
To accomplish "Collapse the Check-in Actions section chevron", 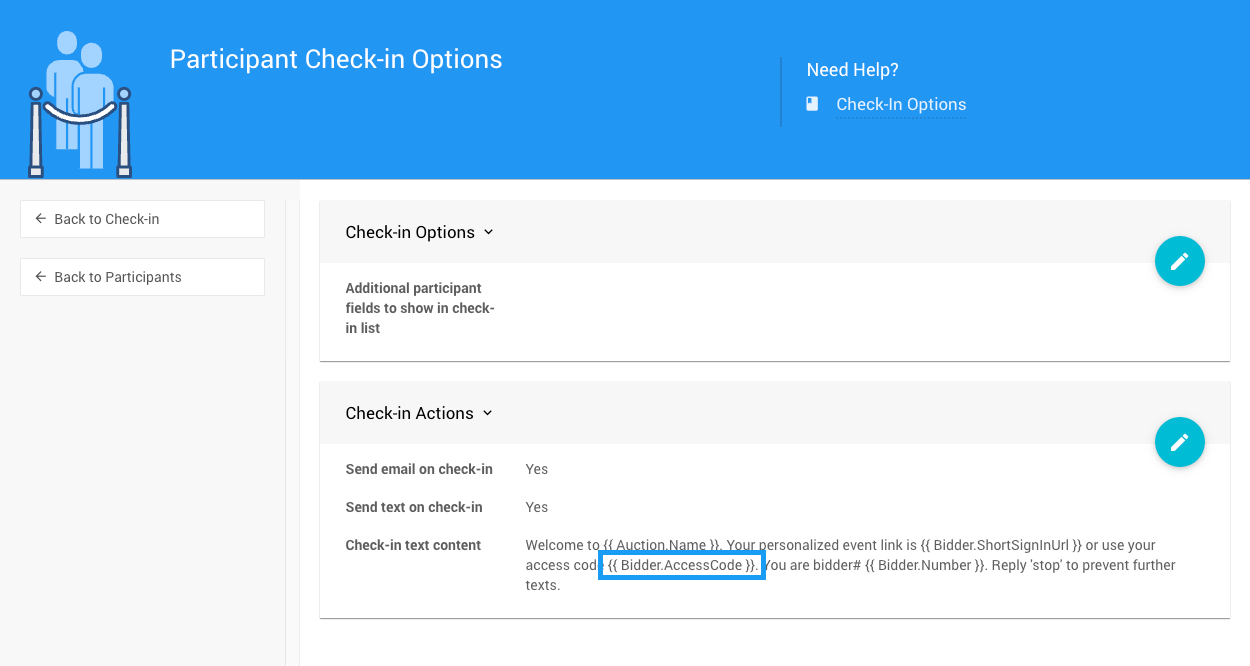I will point(488,413).
